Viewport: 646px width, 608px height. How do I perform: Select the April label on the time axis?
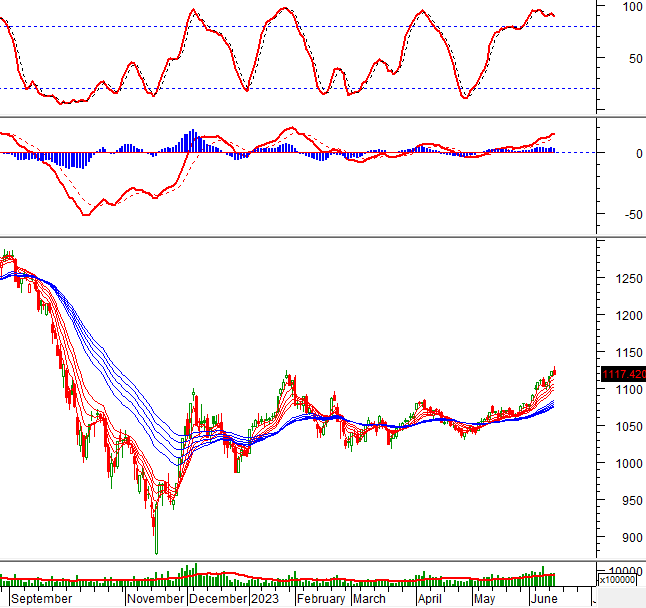430,598
